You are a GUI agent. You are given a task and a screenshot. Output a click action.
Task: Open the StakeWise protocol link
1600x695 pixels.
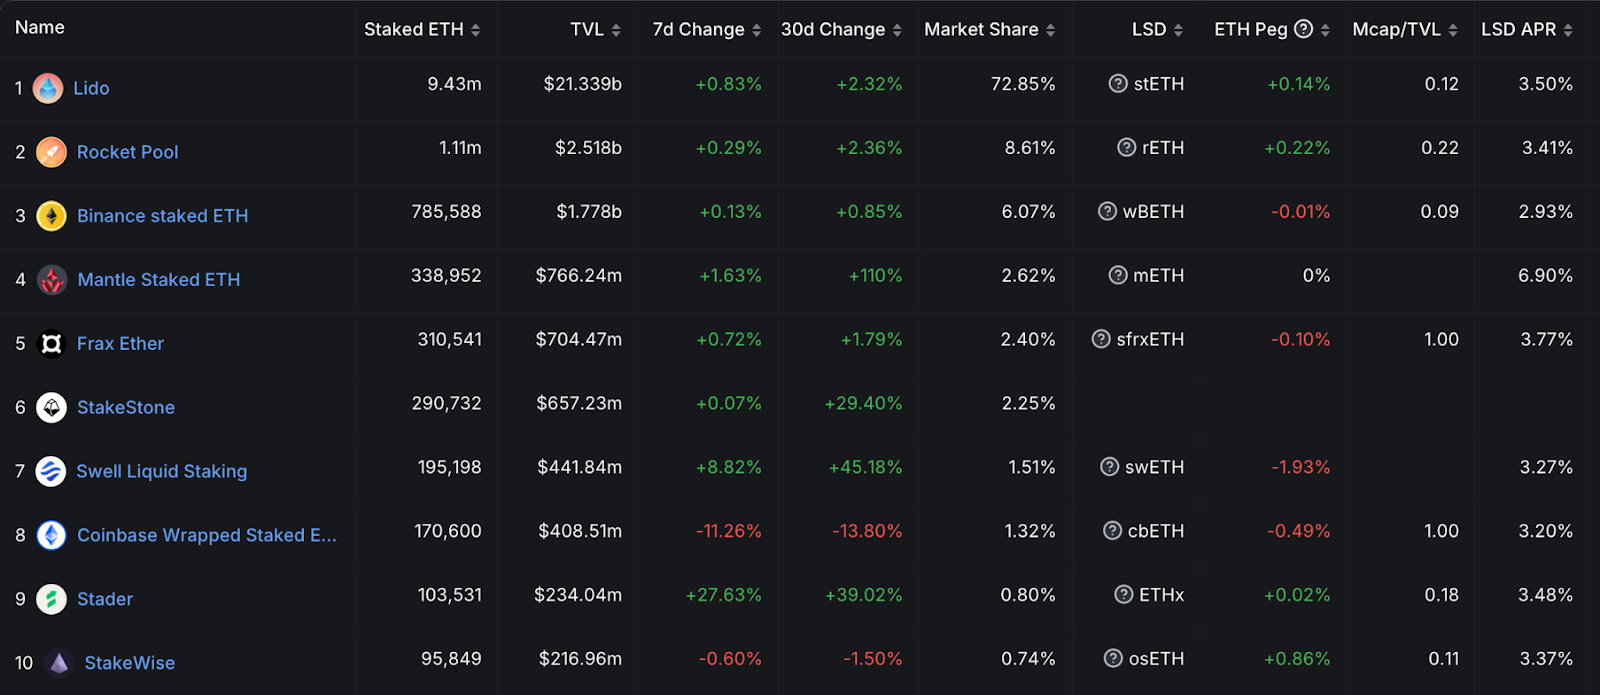click(x=129, y=663)
